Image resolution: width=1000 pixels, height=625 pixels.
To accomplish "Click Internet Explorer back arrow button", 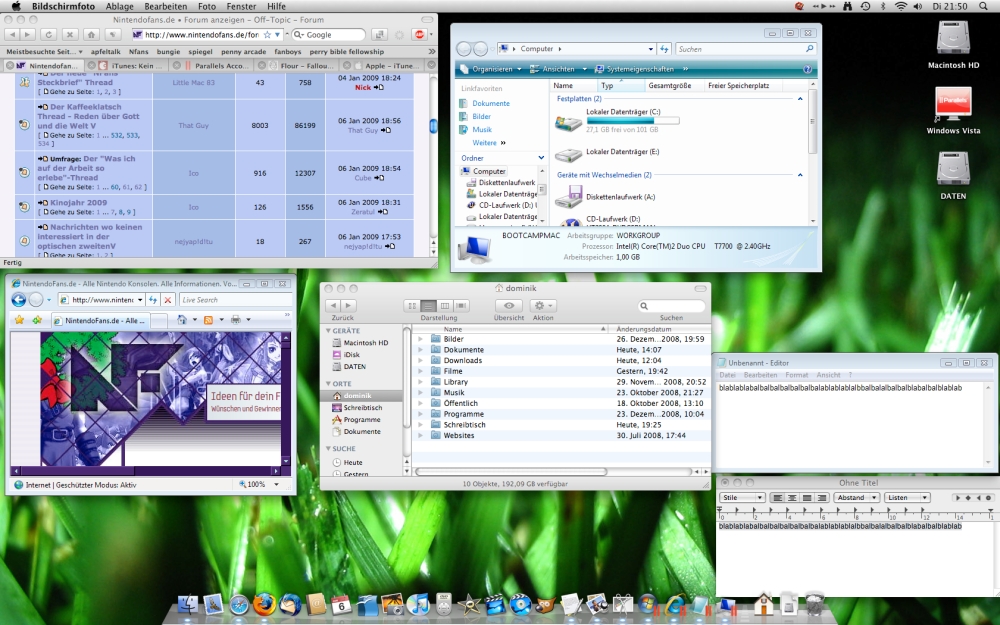I will [18, 300].
